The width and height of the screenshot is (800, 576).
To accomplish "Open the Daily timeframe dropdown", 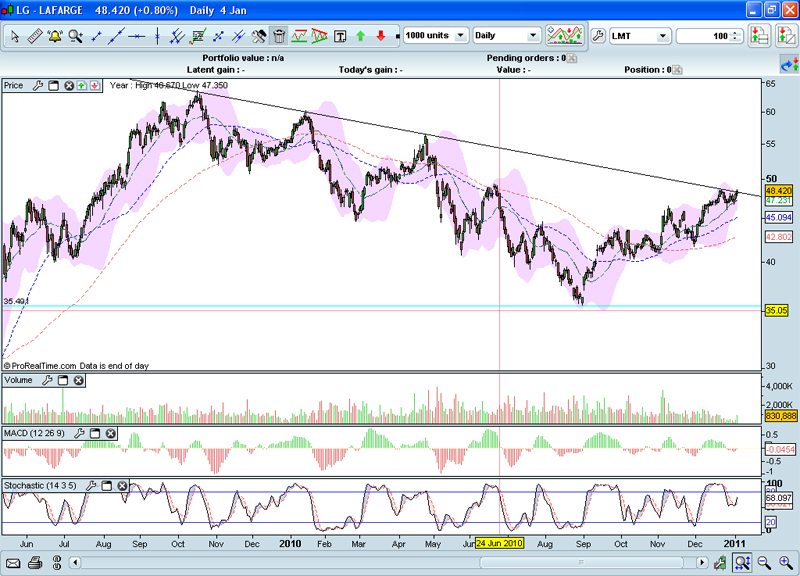I will [506, 36].
